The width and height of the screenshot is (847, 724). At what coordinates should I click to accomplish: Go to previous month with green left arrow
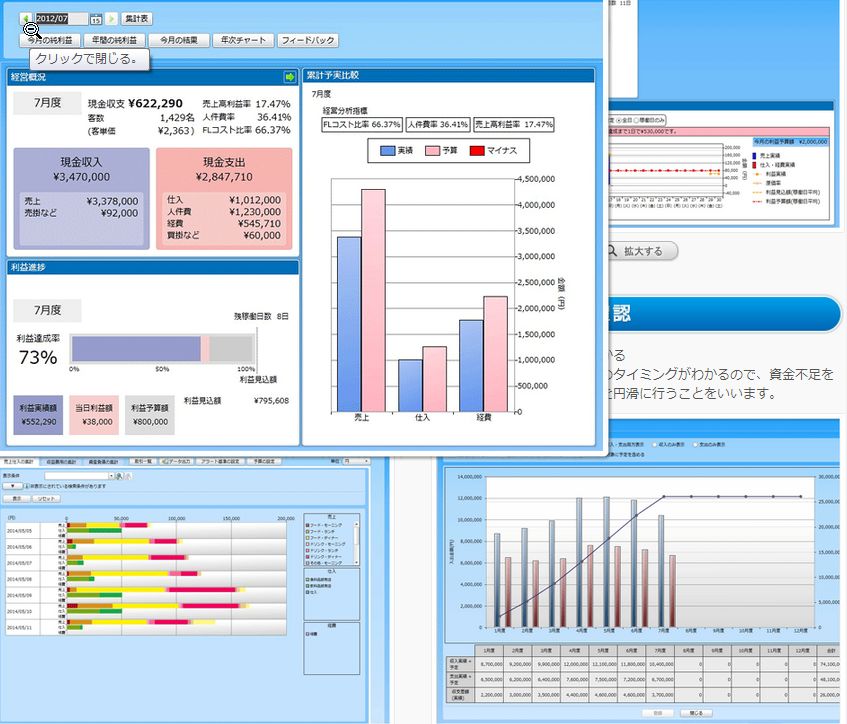25,18
